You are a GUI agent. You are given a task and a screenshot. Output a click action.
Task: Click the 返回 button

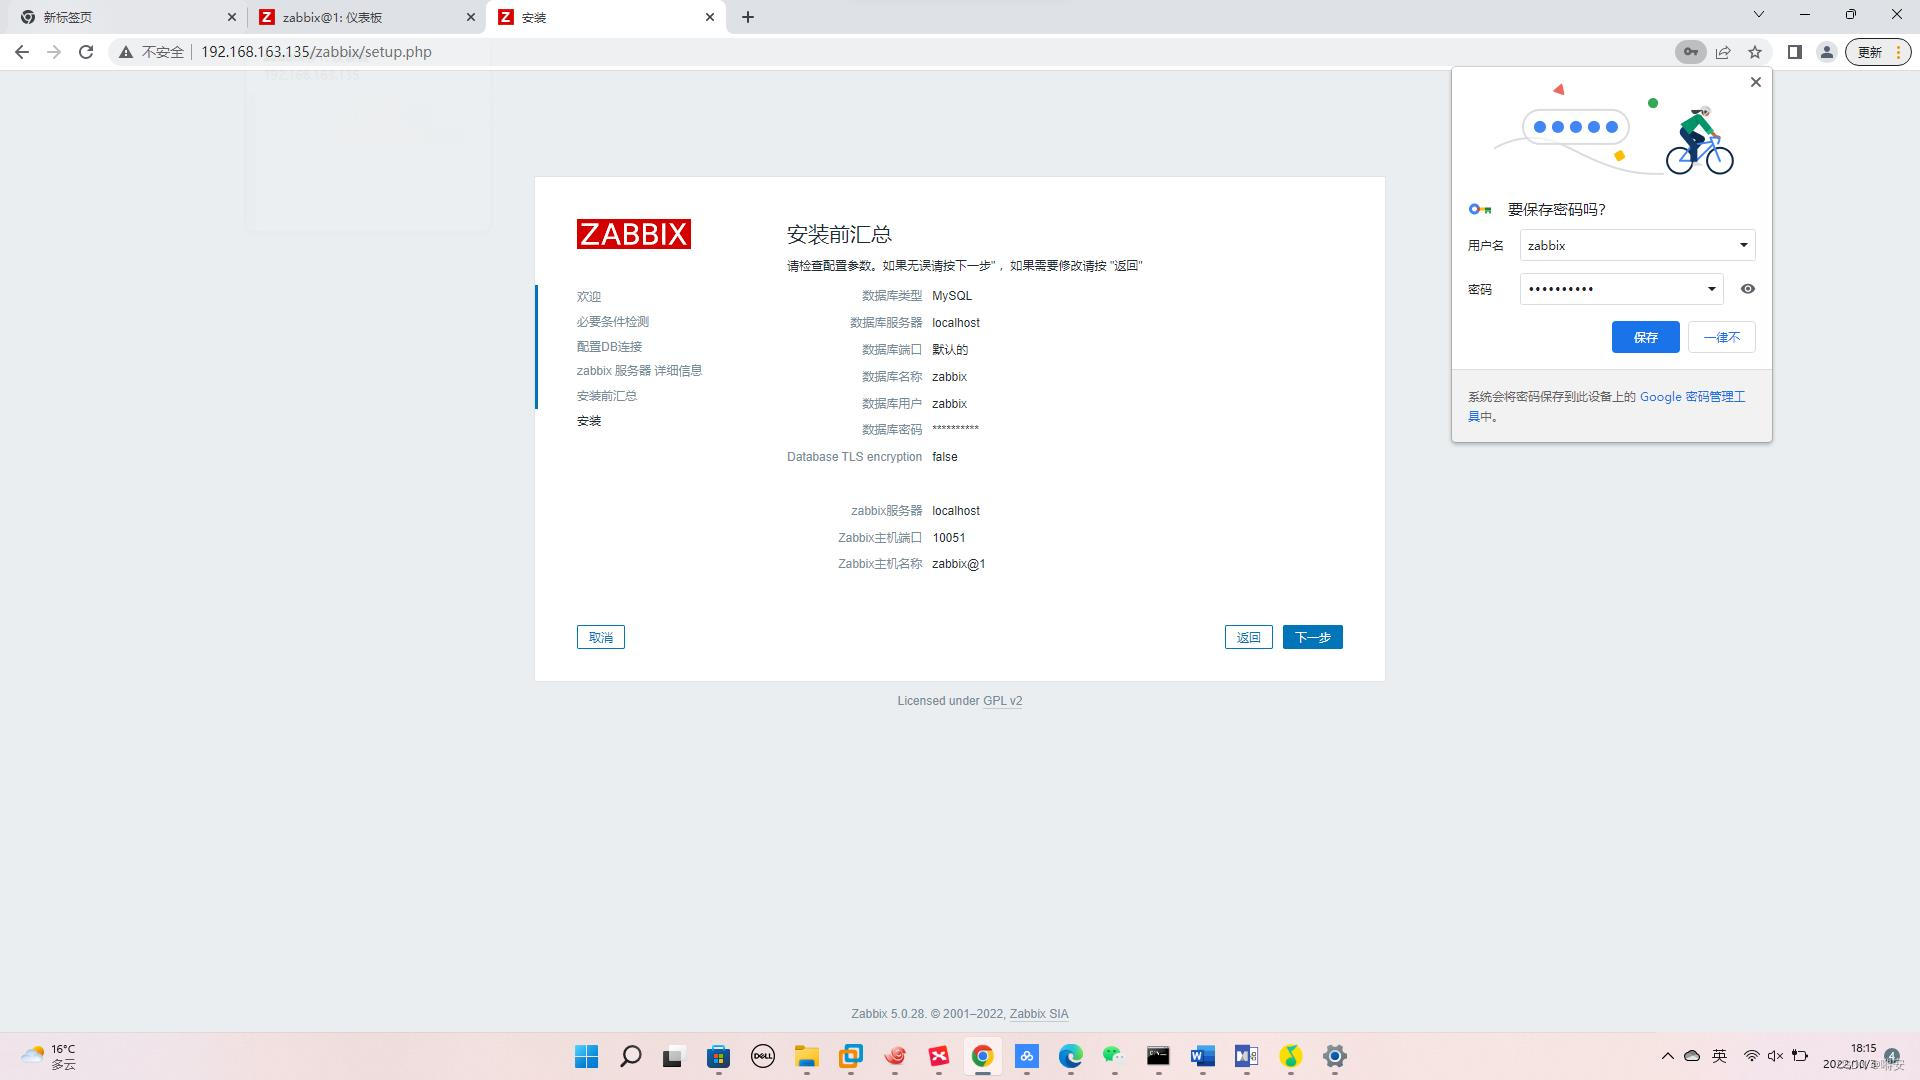[x=1248, y=637]
